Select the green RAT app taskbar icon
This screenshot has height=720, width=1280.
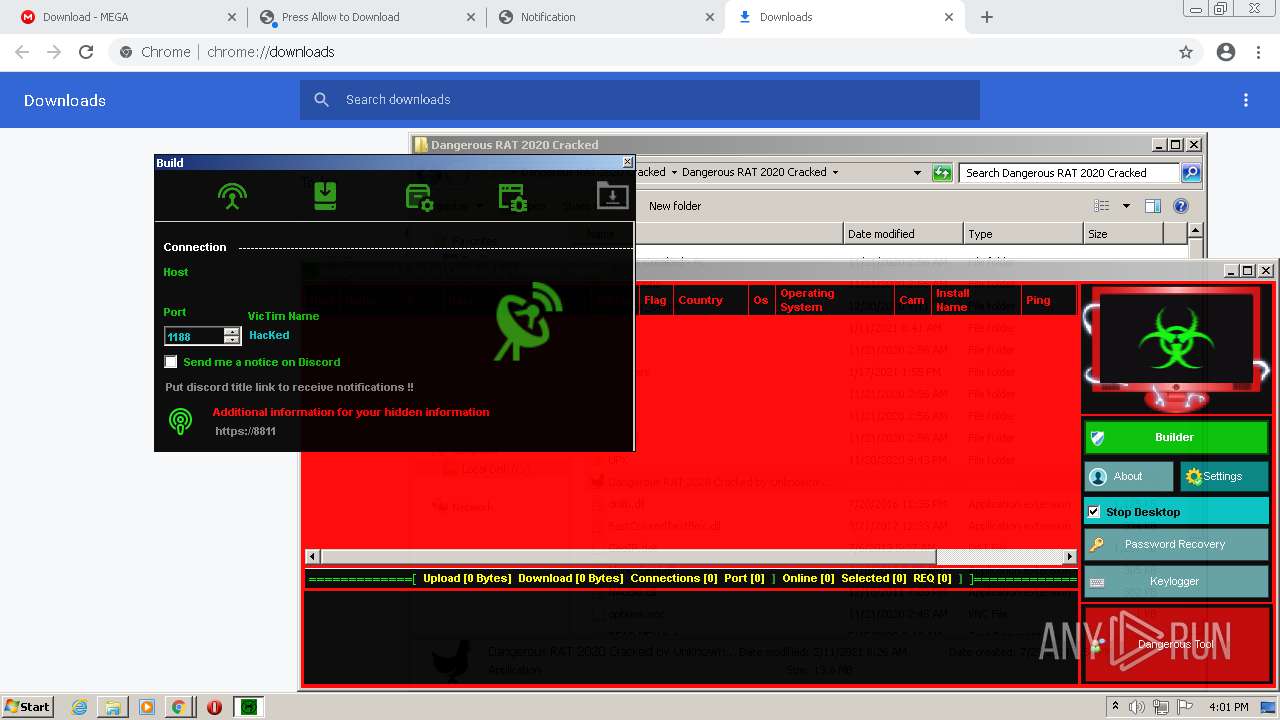point(249,707)
